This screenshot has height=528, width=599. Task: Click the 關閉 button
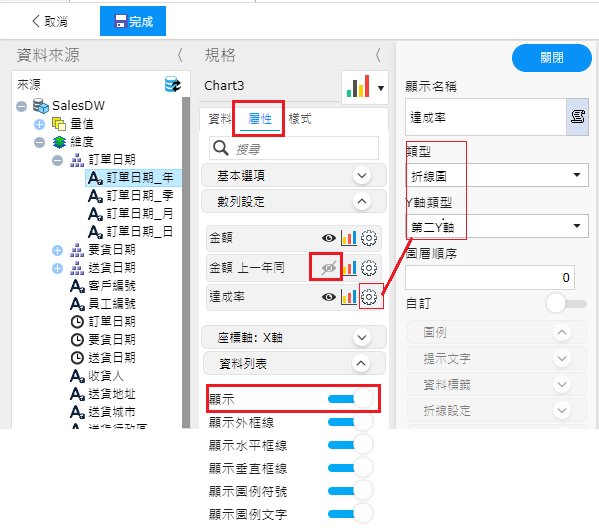pyautogui.click(x=552, y=58)
